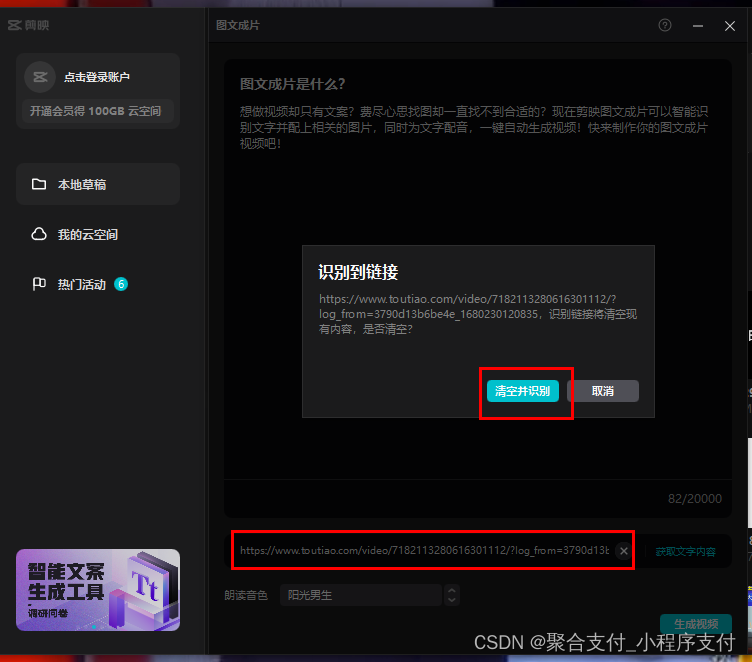
Task: Click 点击登录账户 to sign in
Action: coord(97,77)
